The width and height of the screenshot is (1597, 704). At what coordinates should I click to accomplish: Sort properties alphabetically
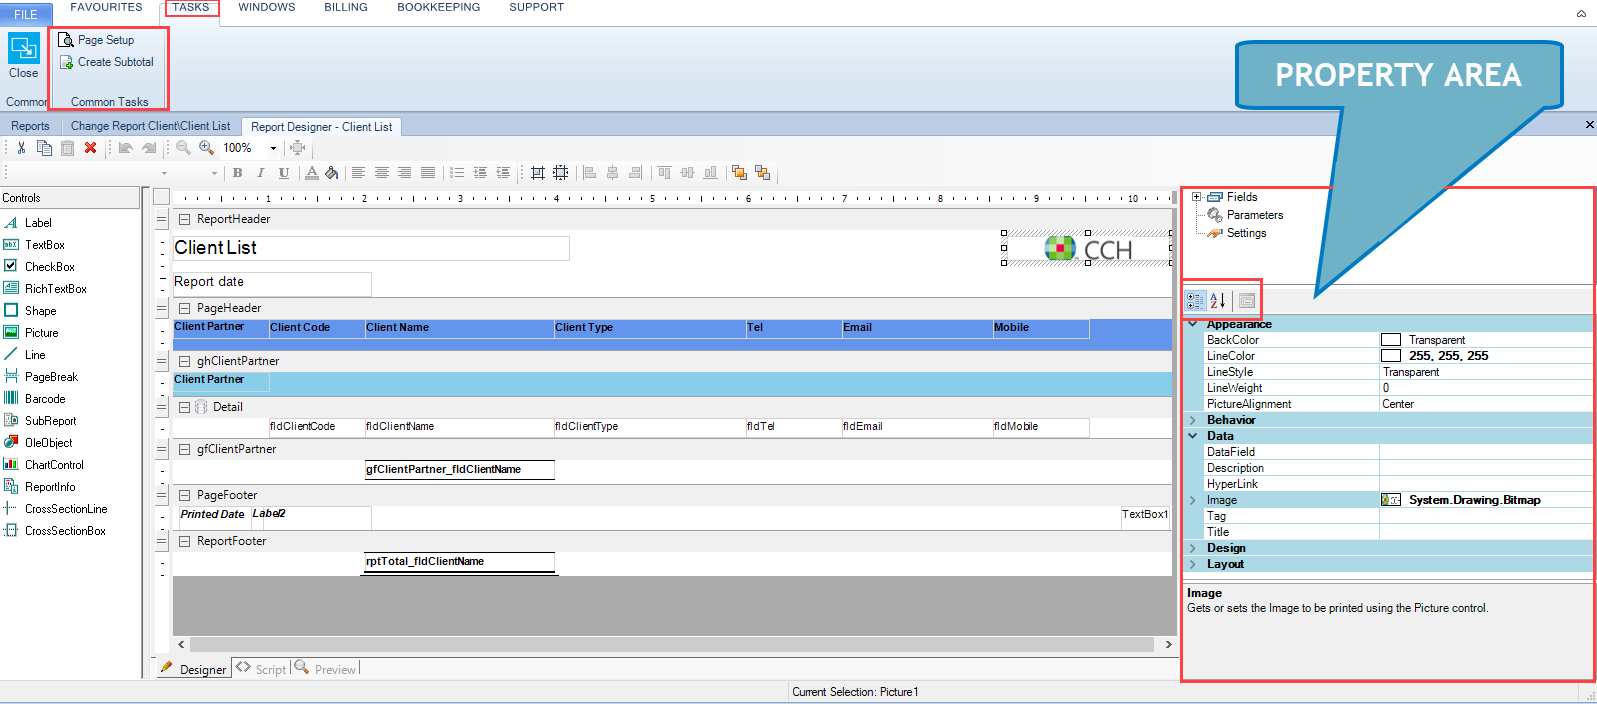click(x=1218, y=300)
